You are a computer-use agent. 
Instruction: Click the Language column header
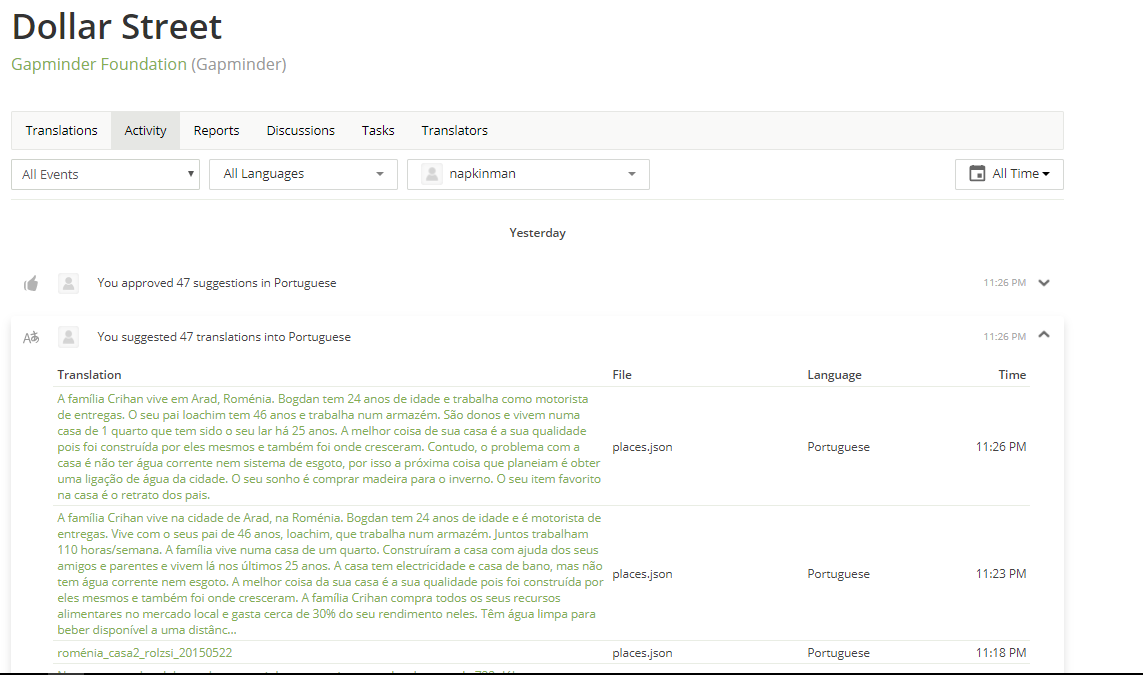coord(834,375)
